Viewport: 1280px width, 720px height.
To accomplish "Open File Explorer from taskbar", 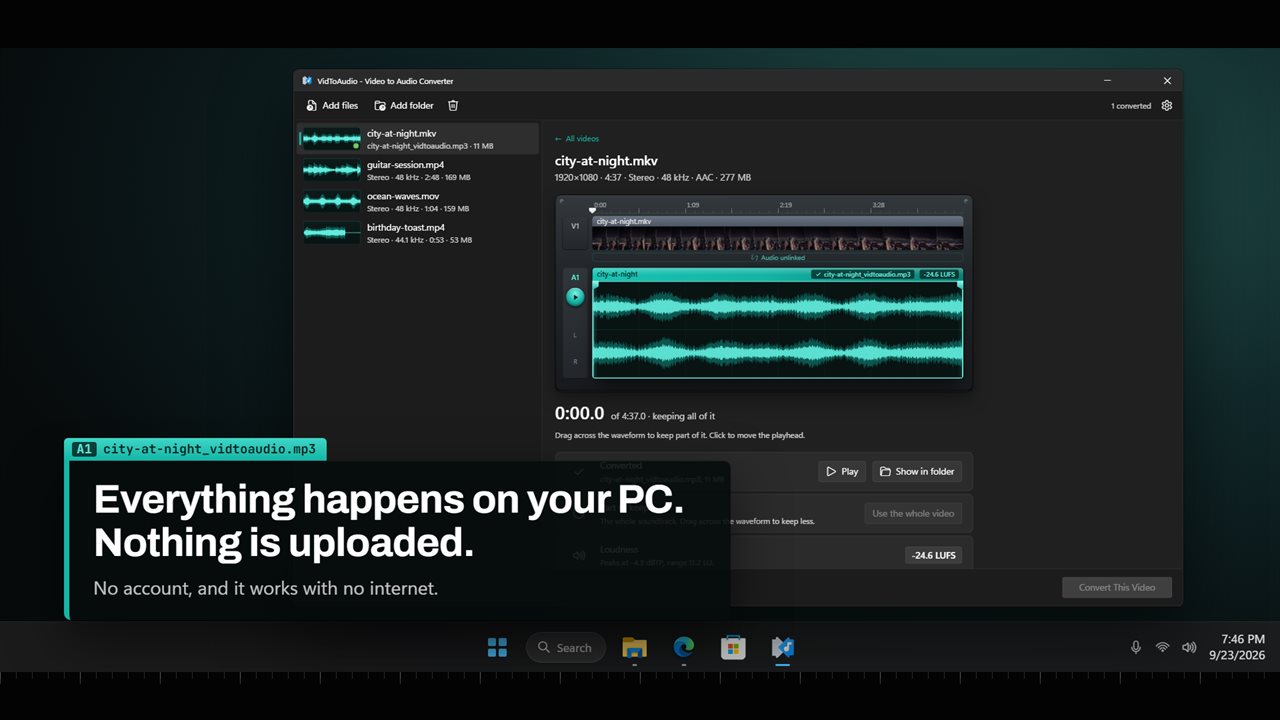I will tap(634, 648).
